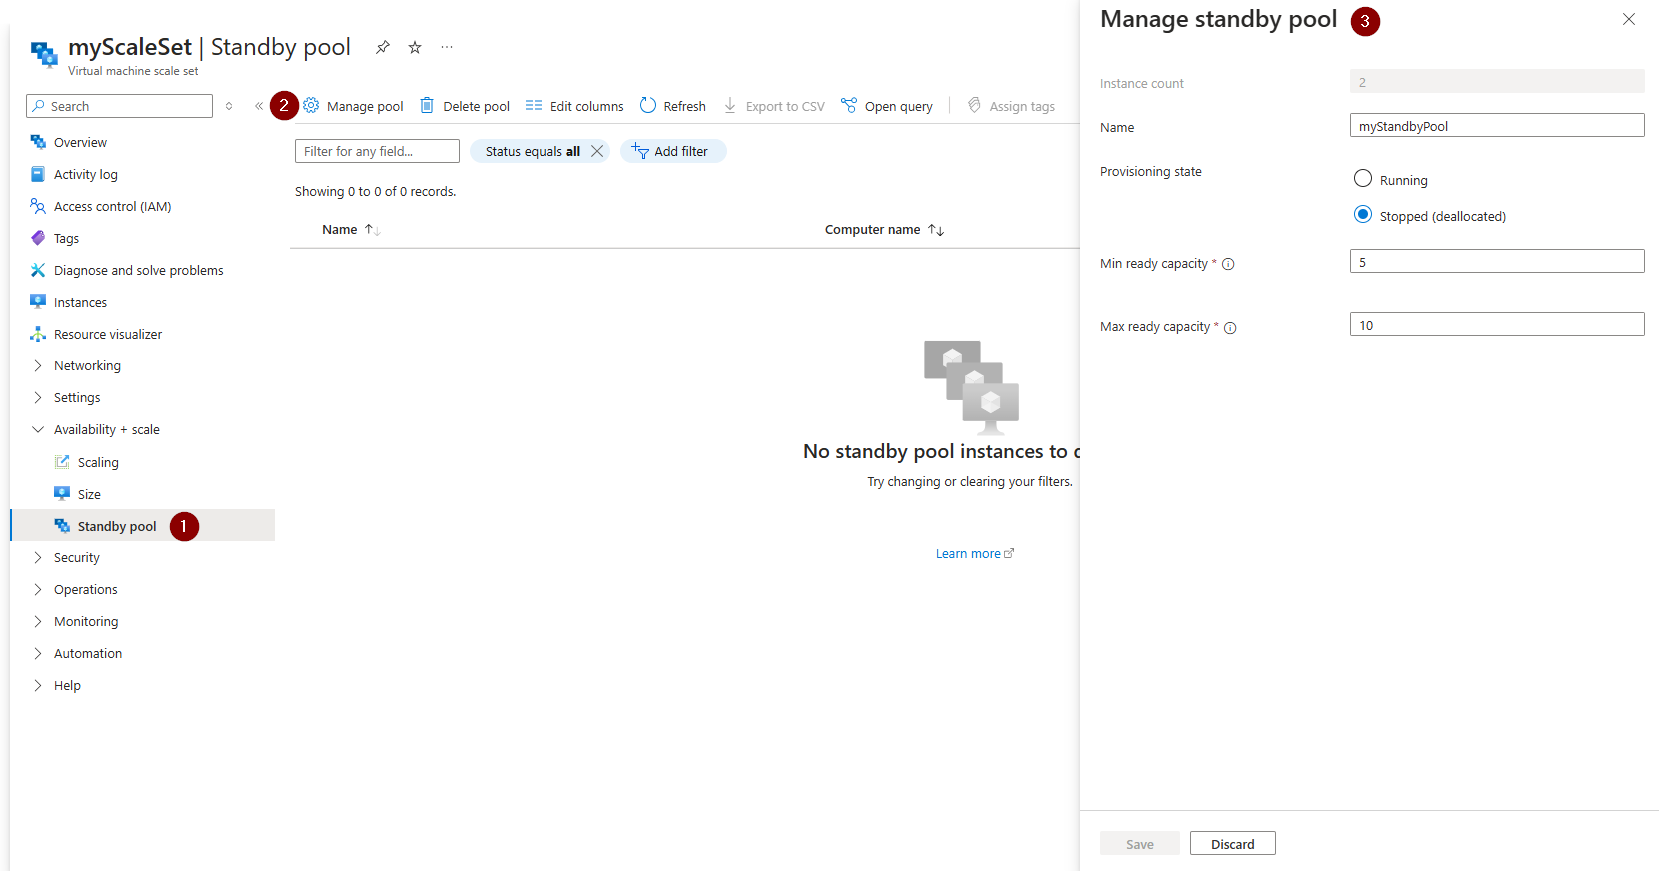Click the Save button
This screenshot has height=871, width=1659.
coord(1140,843)
